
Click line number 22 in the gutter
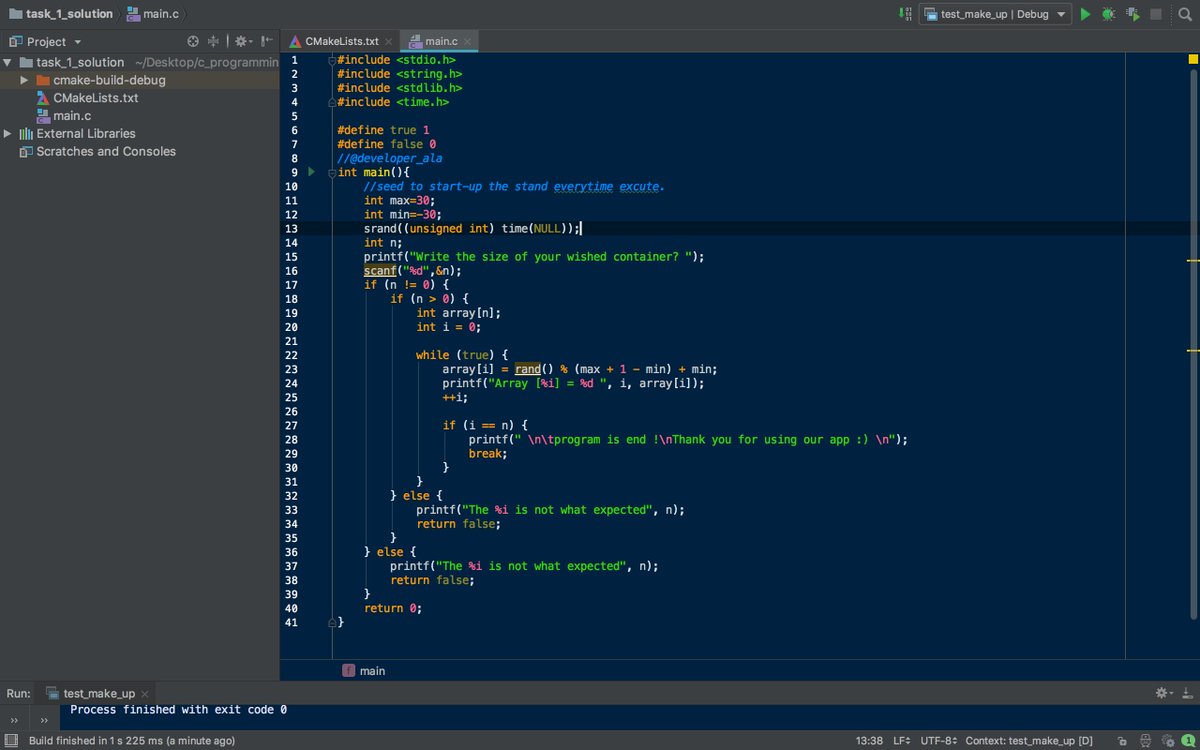click(x=291, y=355)
